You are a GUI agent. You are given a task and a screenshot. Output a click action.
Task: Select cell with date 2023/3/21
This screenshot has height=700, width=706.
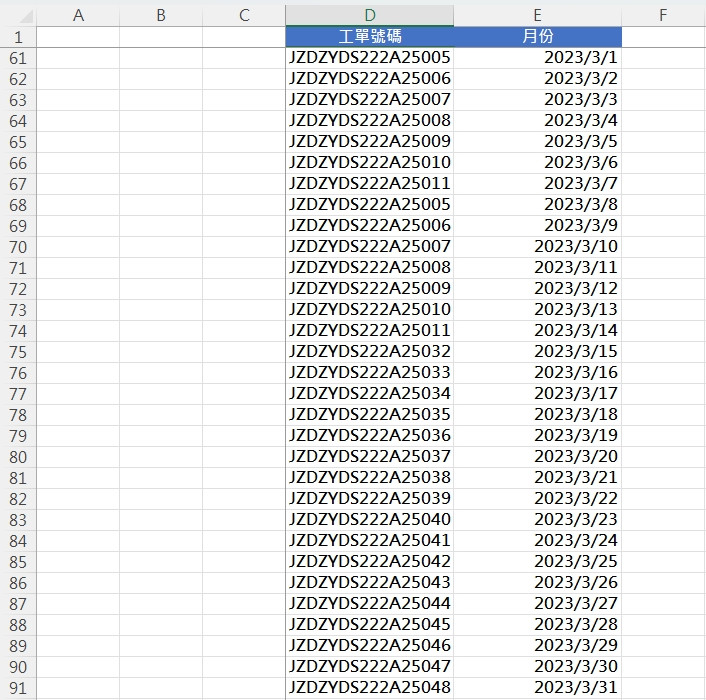[538, 478]
